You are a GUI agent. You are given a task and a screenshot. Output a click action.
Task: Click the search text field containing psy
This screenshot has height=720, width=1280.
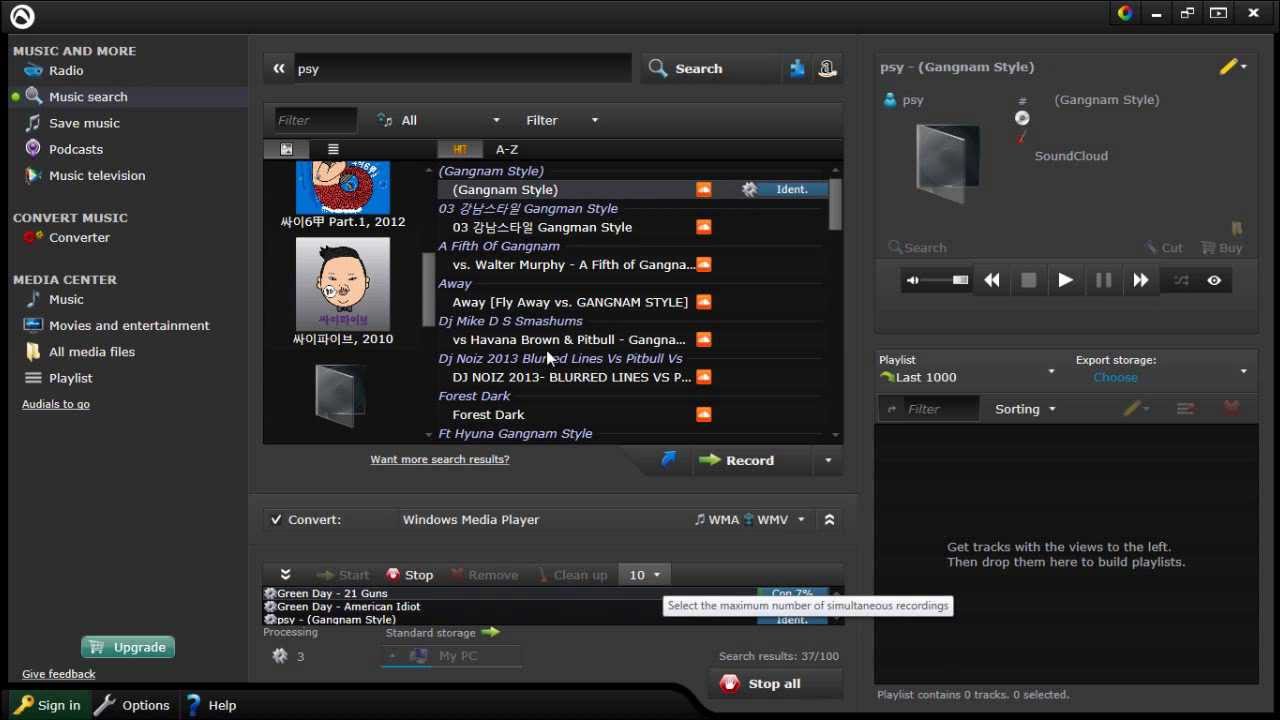point(462,68)
